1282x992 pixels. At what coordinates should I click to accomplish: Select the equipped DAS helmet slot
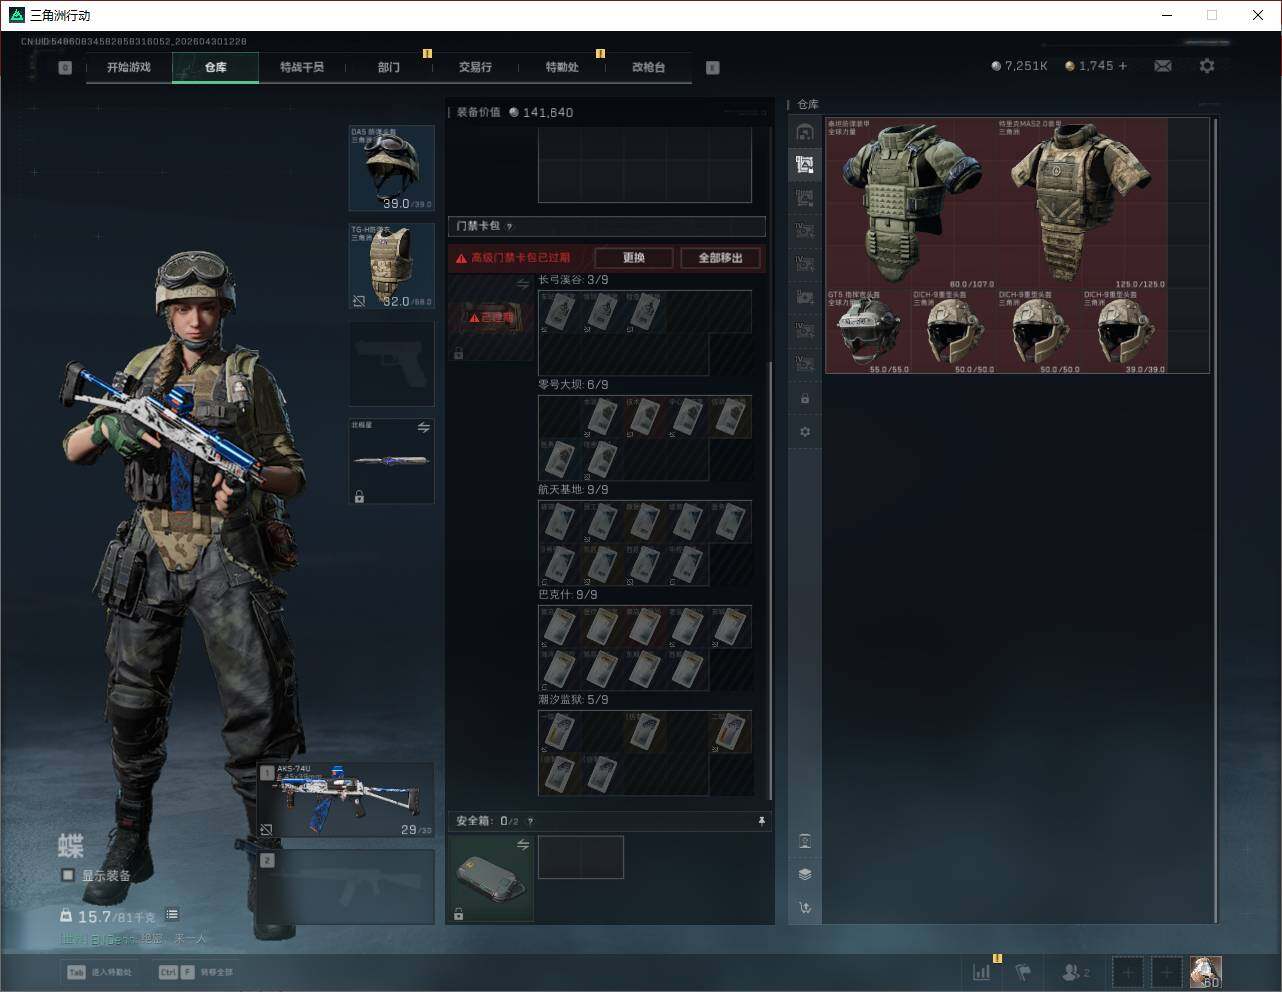click(391, 168)
